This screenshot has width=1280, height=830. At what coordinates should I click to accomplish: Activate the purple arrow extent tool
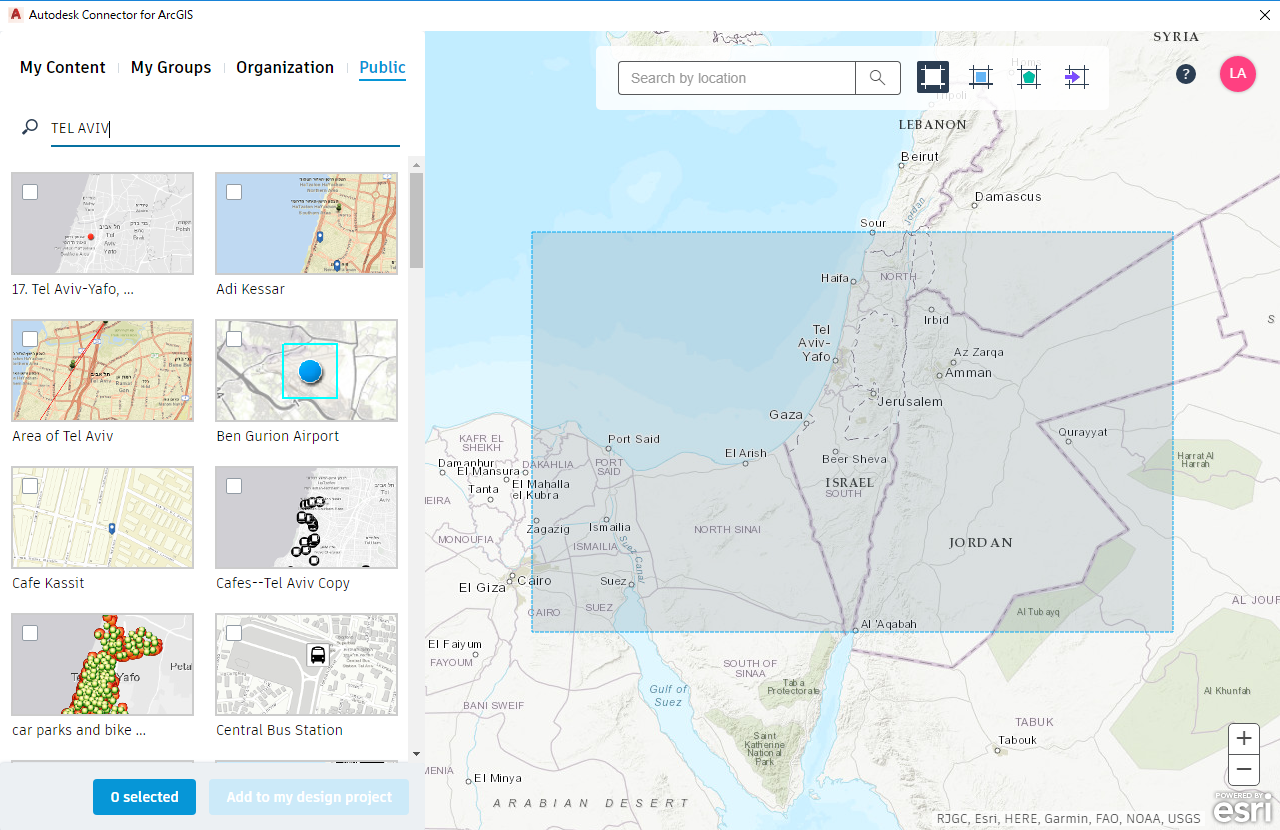(x=1076, y=77)
